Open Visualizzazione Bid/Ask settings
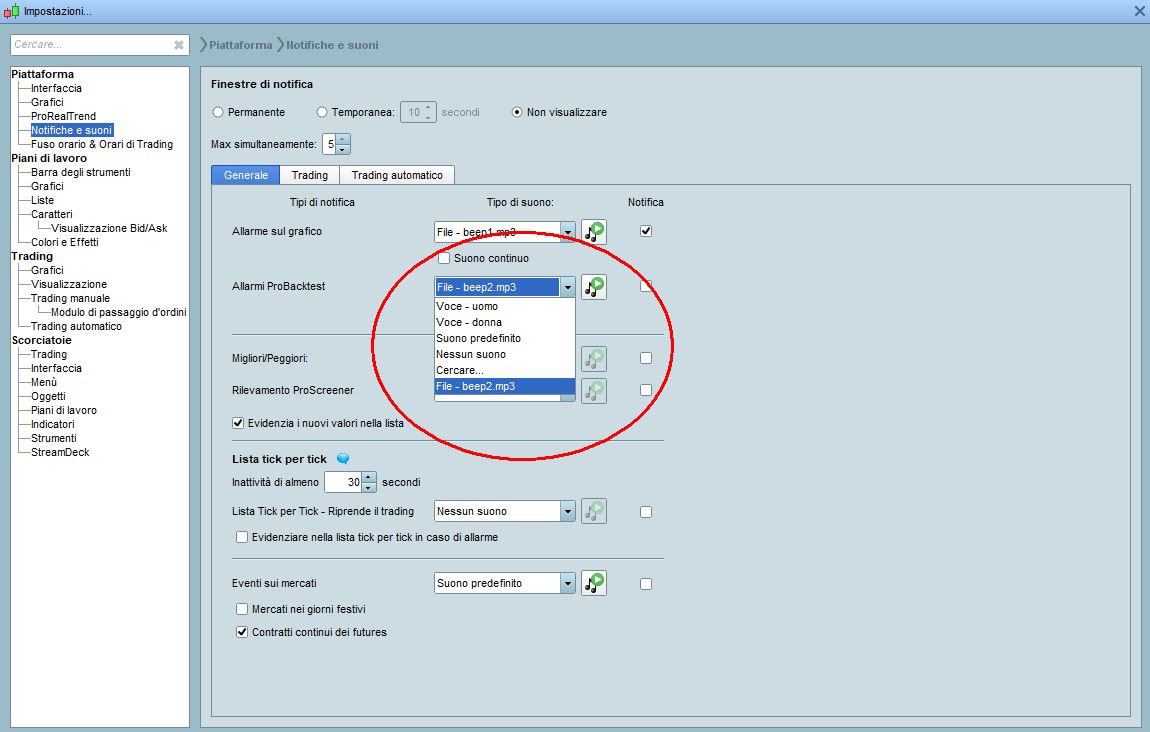1150x732 pixels. [x=109, y=228]
